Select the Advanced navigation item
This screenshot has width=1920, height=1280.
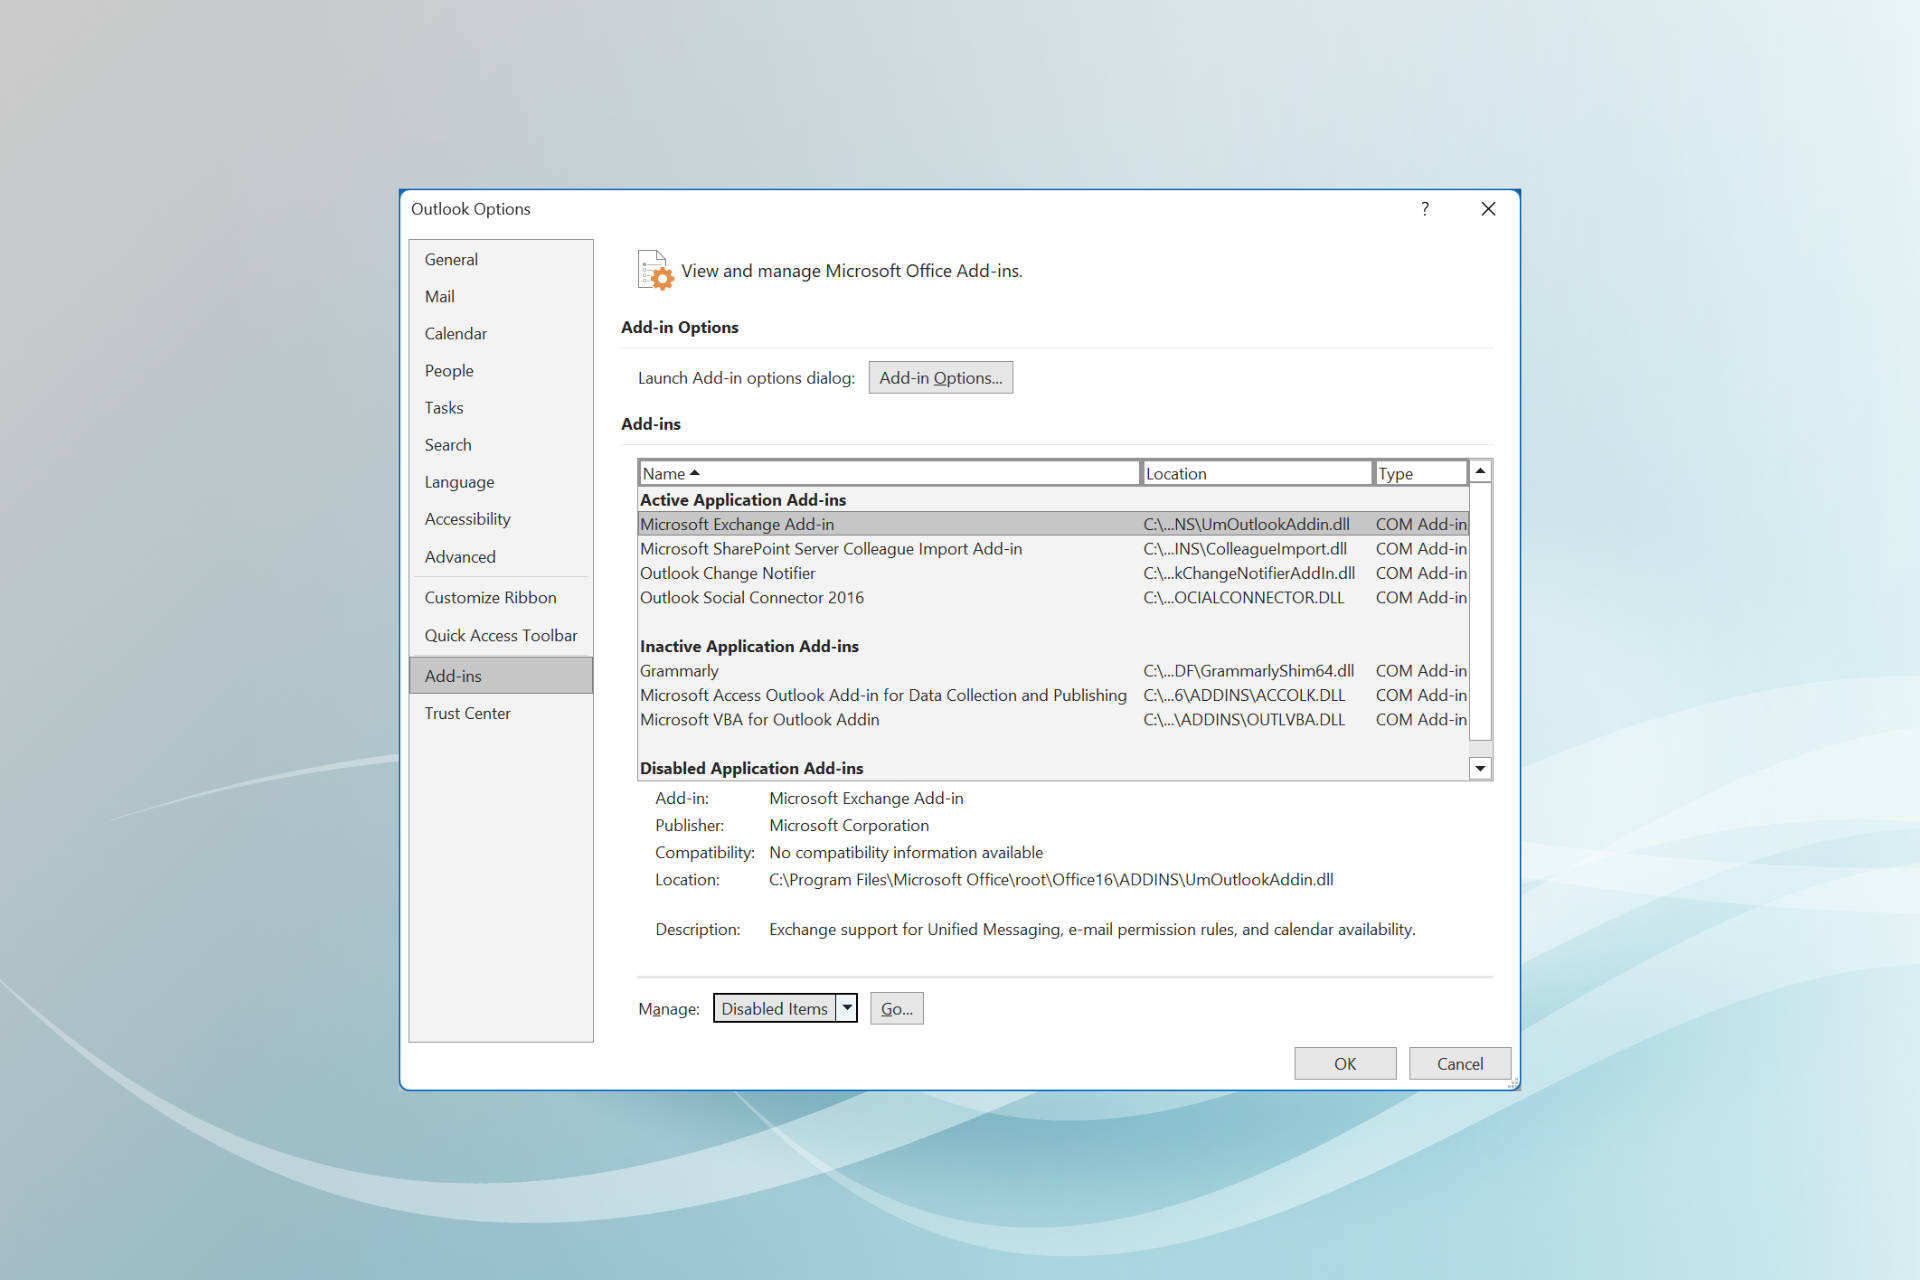click(x=457, y=556)
